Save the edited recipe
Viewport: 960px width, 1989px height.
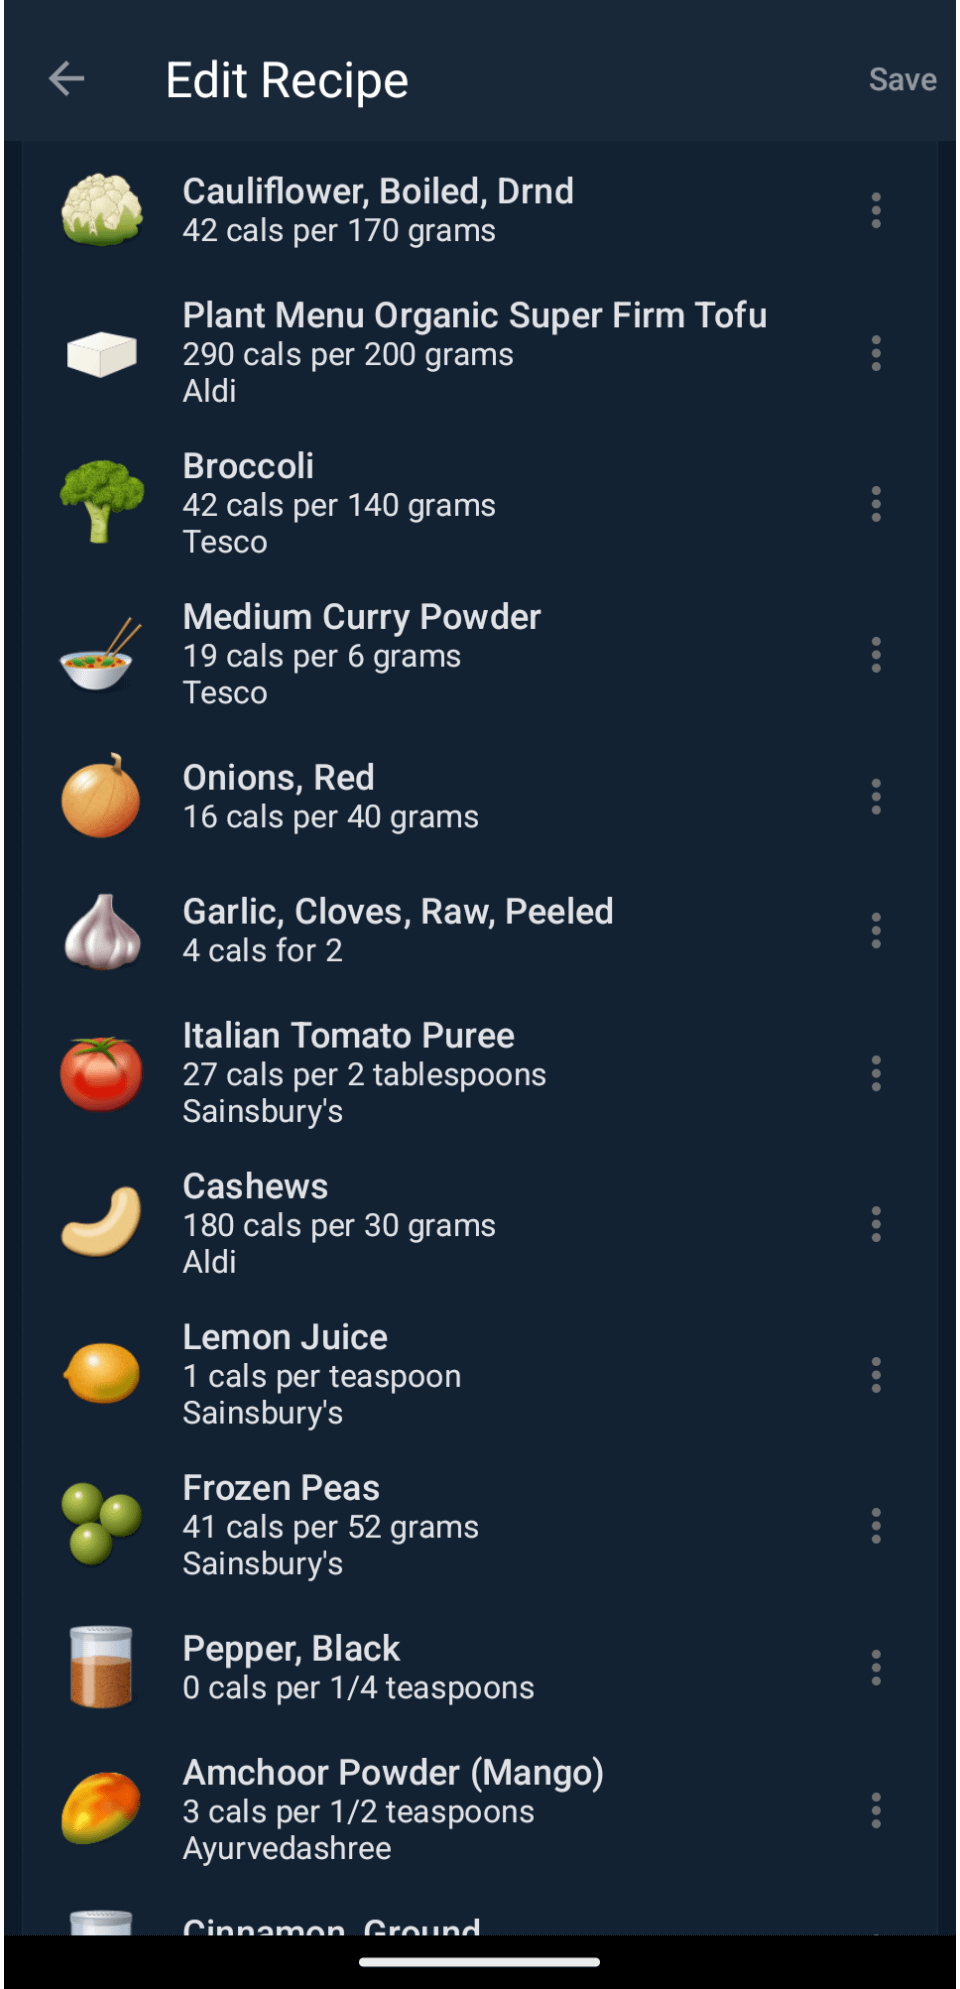pyautogui.click(x=902, y=80)
